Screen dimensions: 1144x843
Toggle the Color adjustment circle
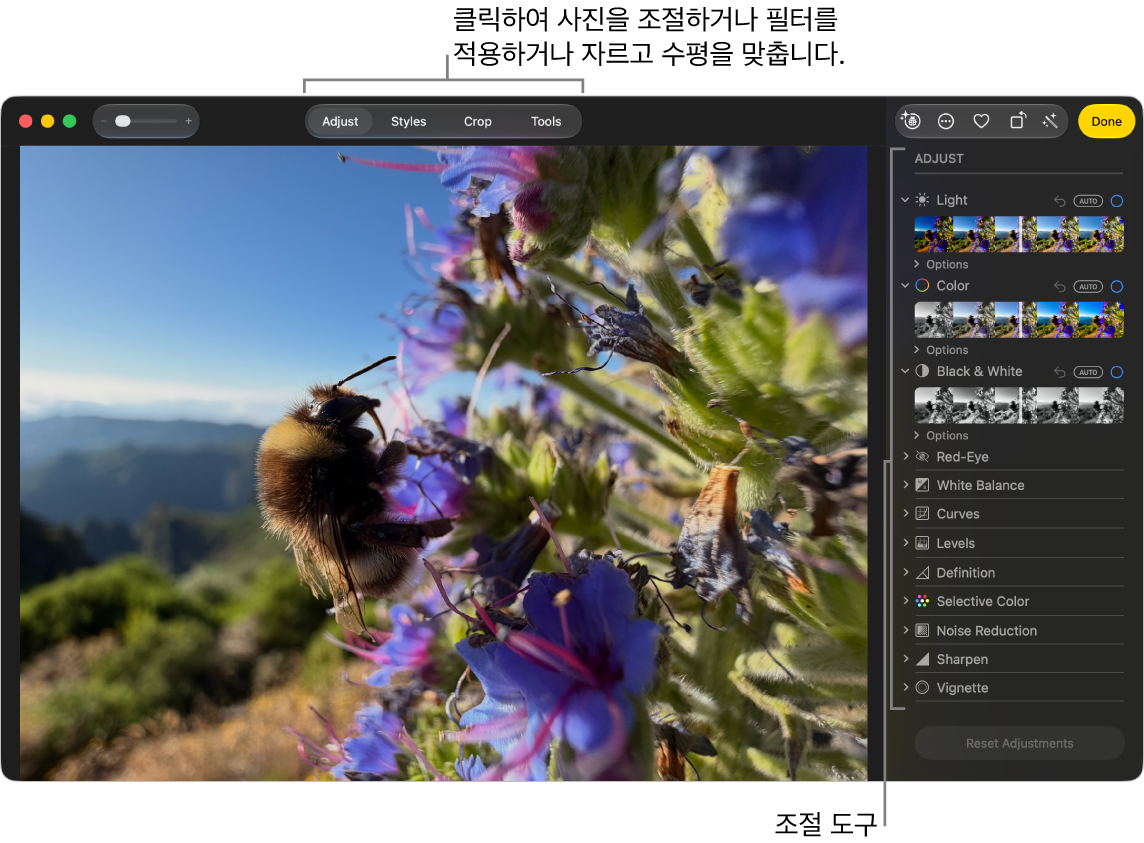[x=1116, y=286]
